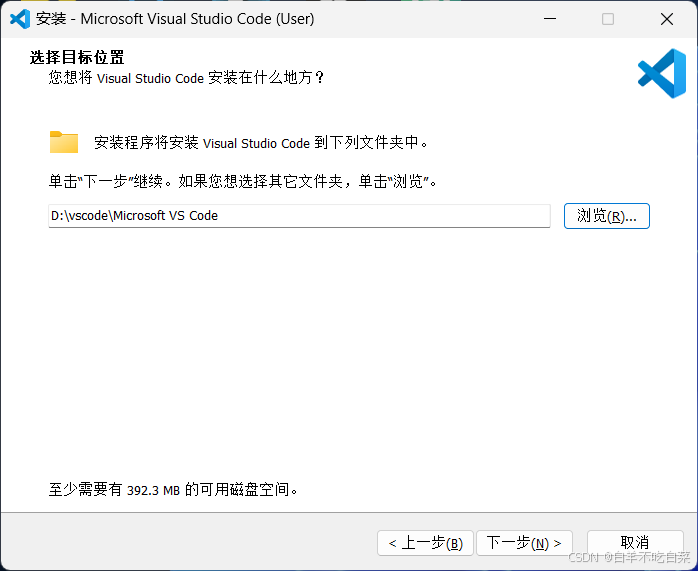Click window title 安装 - Microsoft Visual Studio Code (User)
This screenshot has width=698, height=571.
click(x=175, y=19)
